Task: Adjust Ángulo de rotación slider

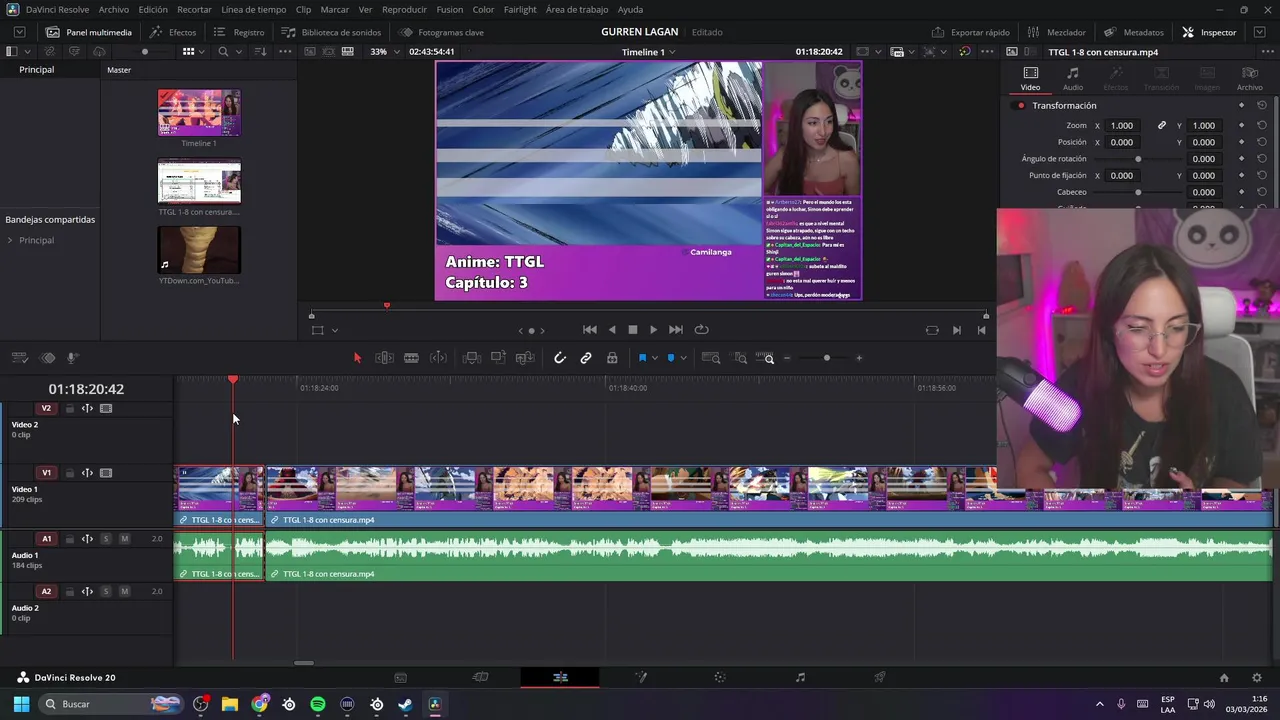Action: pos(1138,159)
